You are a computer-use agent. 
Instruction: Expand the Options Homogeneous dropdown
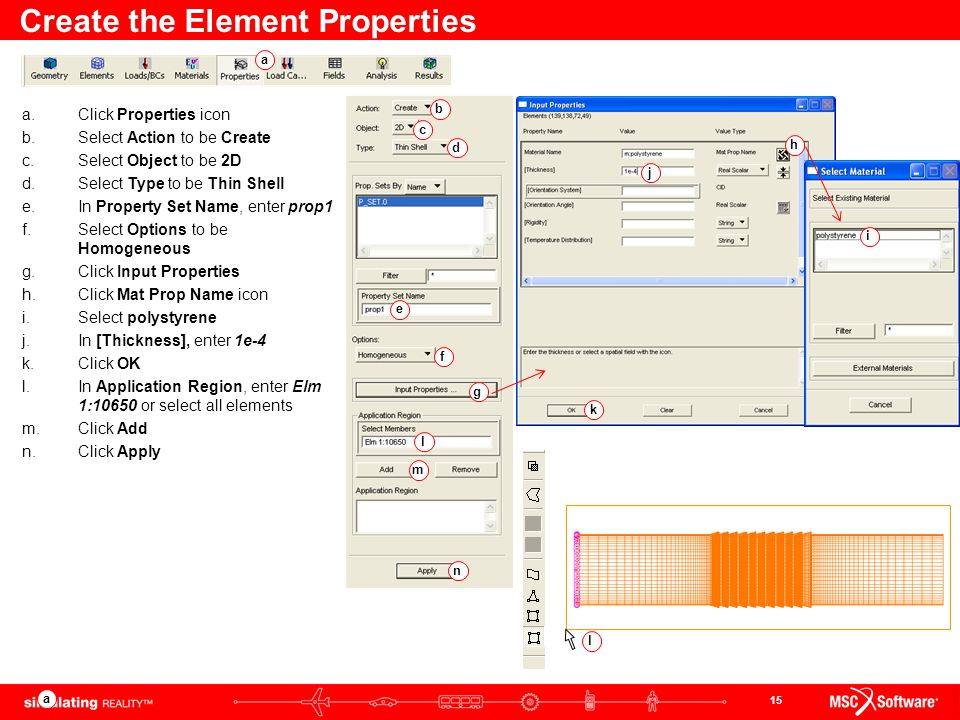394,354
